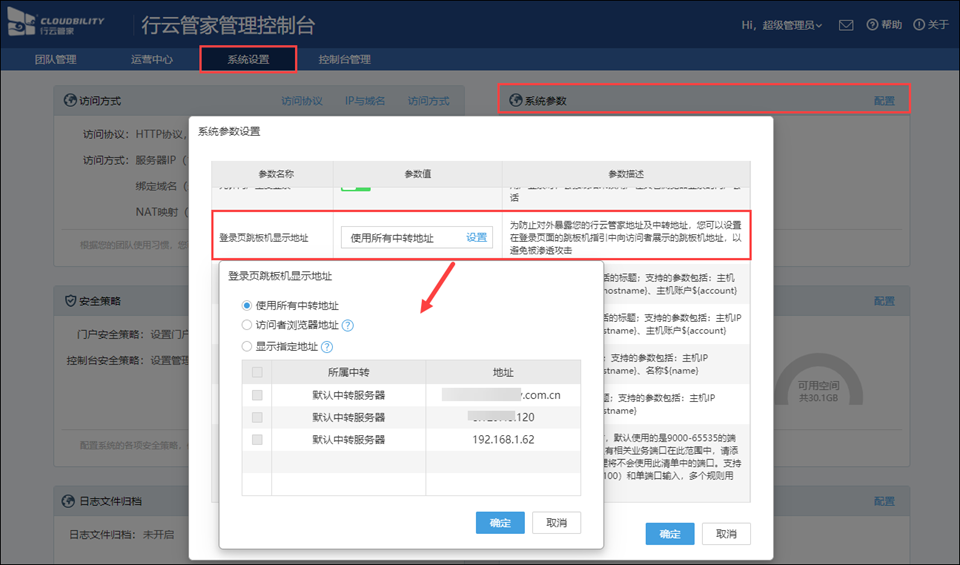Click the 配置 link in 系统参数 panel

(884, 101)
